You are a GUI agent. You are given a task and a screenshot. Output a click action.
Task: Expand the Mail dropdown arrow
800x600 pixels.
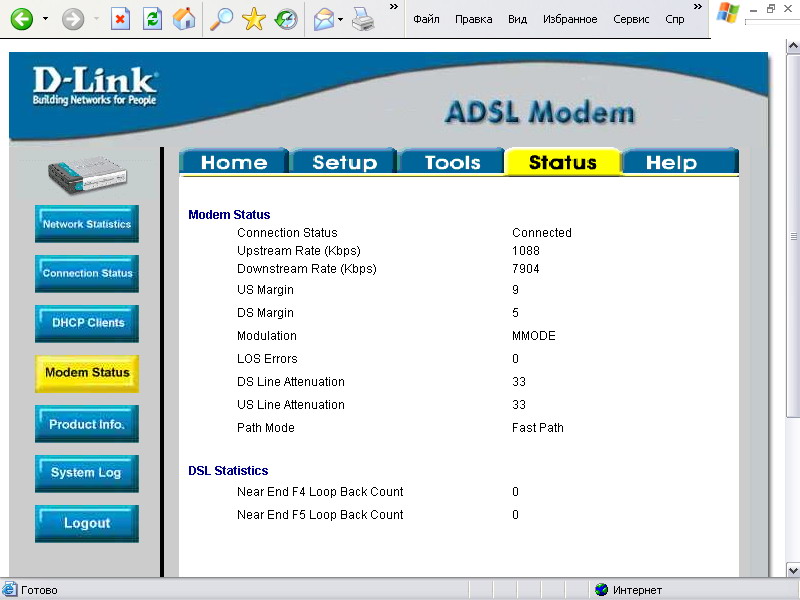pyautogui.click(x=341, y=20)
